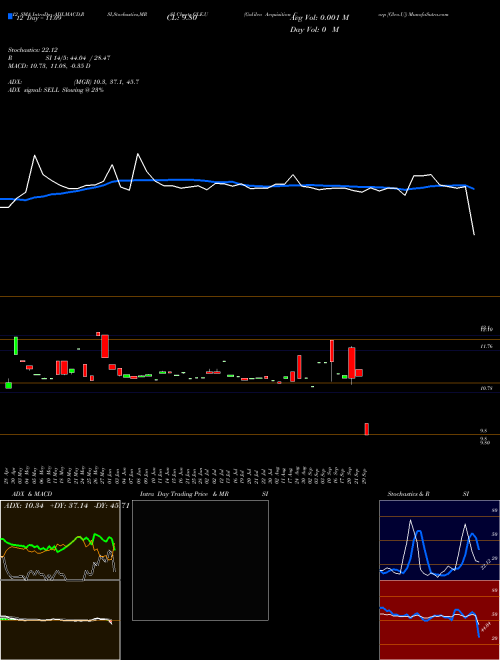Click the (MGR) 10.3, 37.1, 45.7 values
This screenshot has height=660, width=500.
(106, 82)
